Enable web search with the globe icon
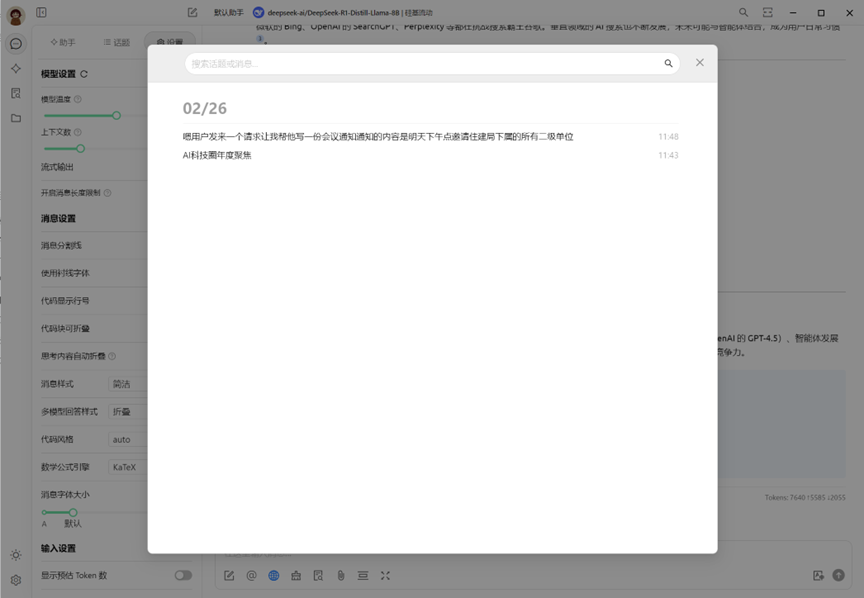The height and width of the screenshot is (598, 864). (273, 575)
